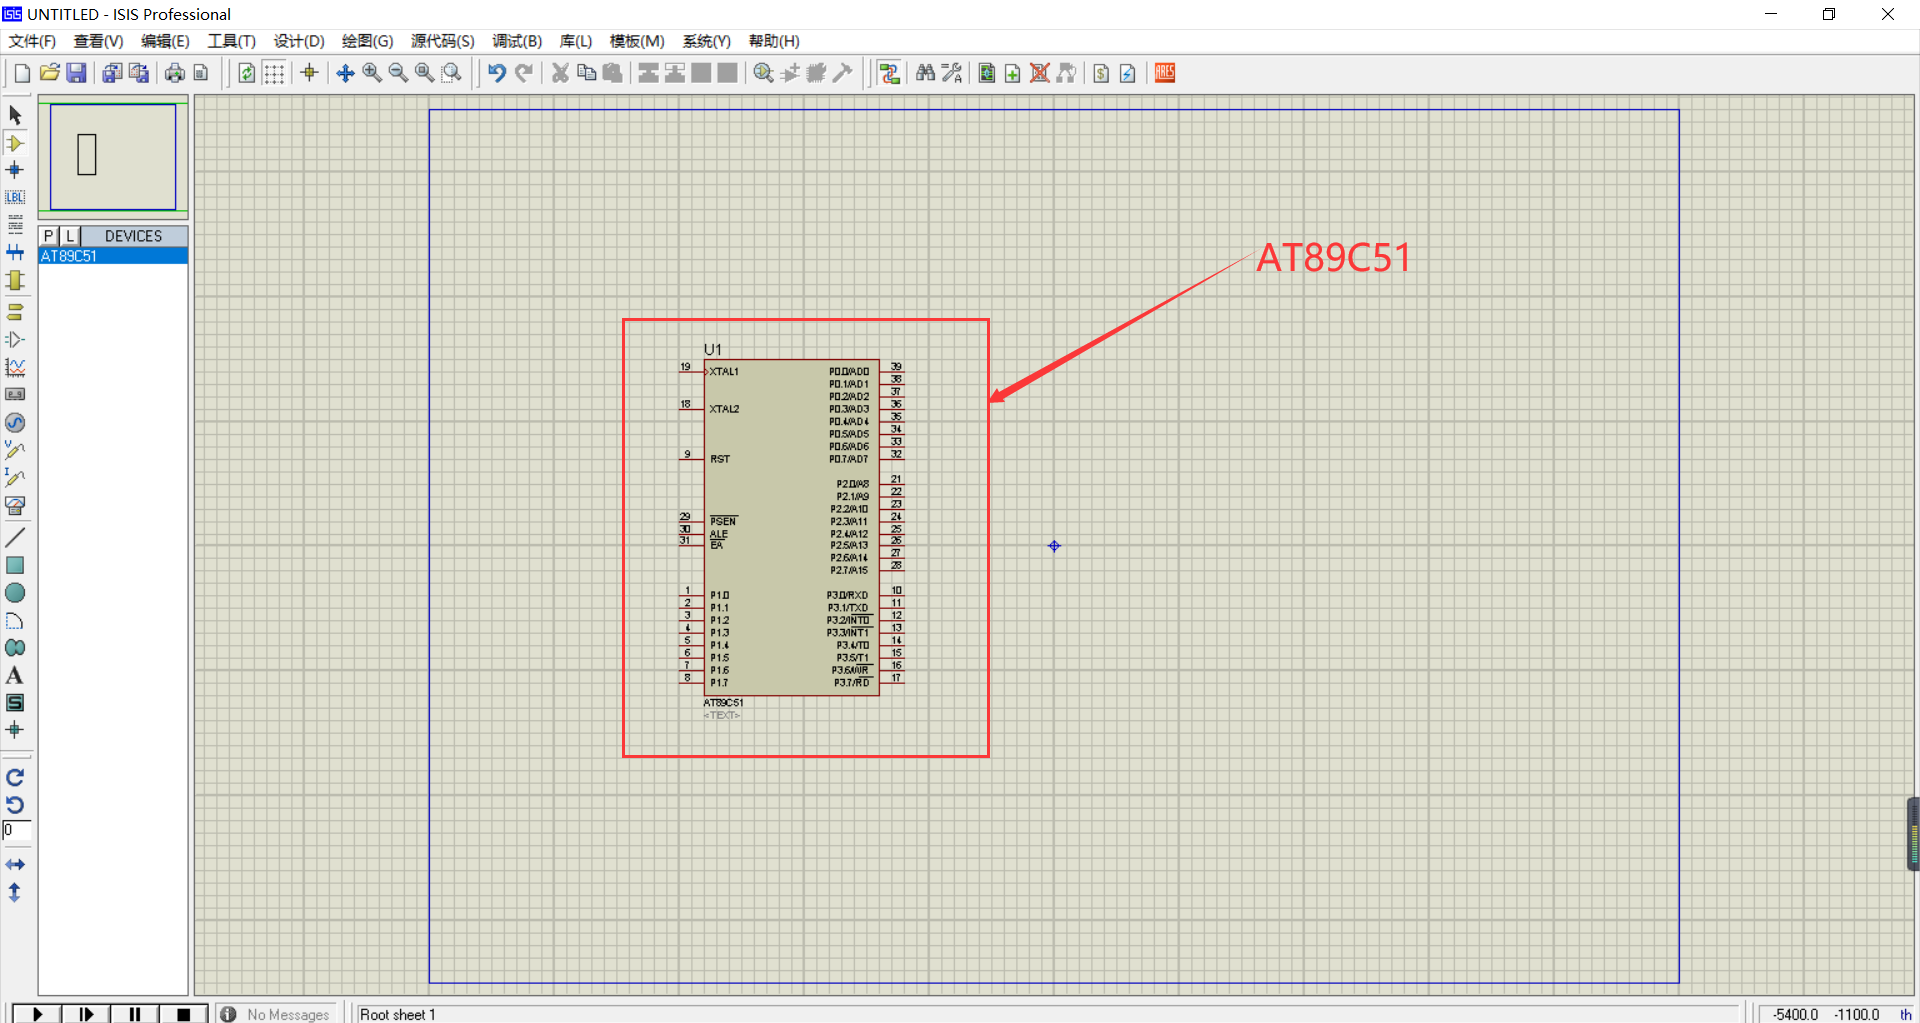Choose the Wire Label (LBL) tool
1920x1023 pixels.
point(15,197)
